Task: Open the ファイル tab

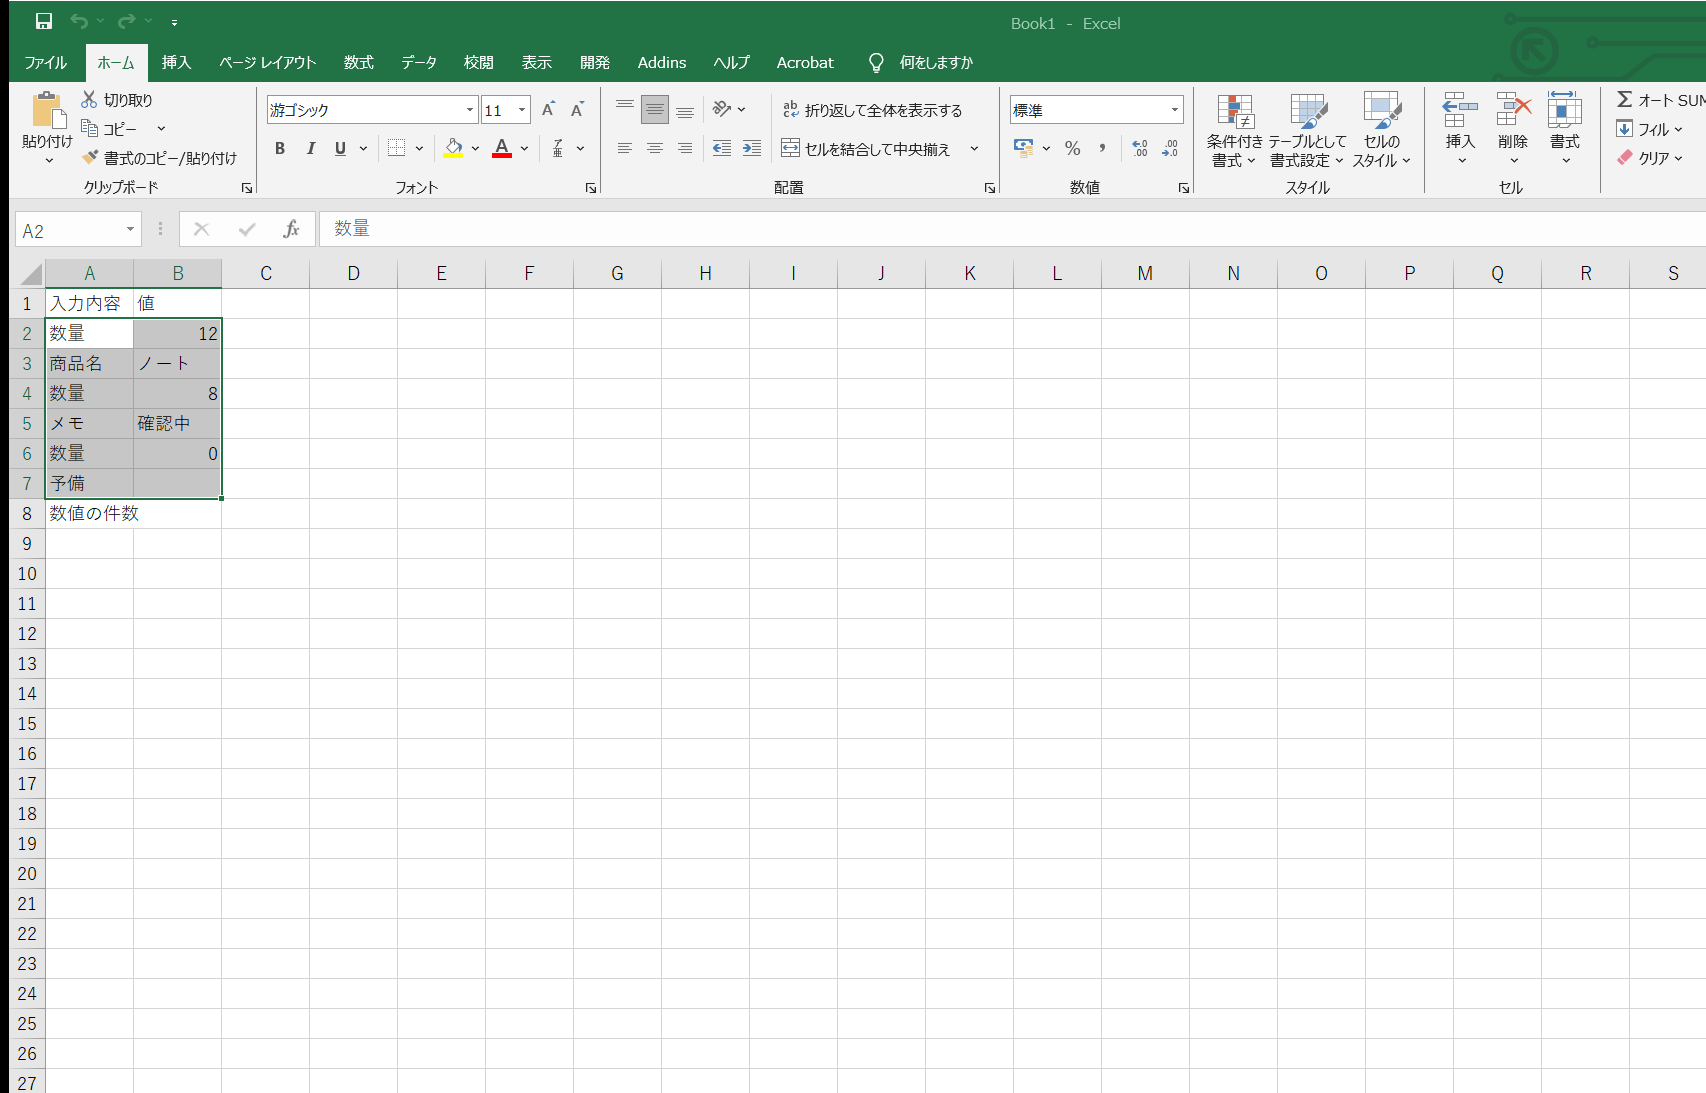Action: (46, 62)
